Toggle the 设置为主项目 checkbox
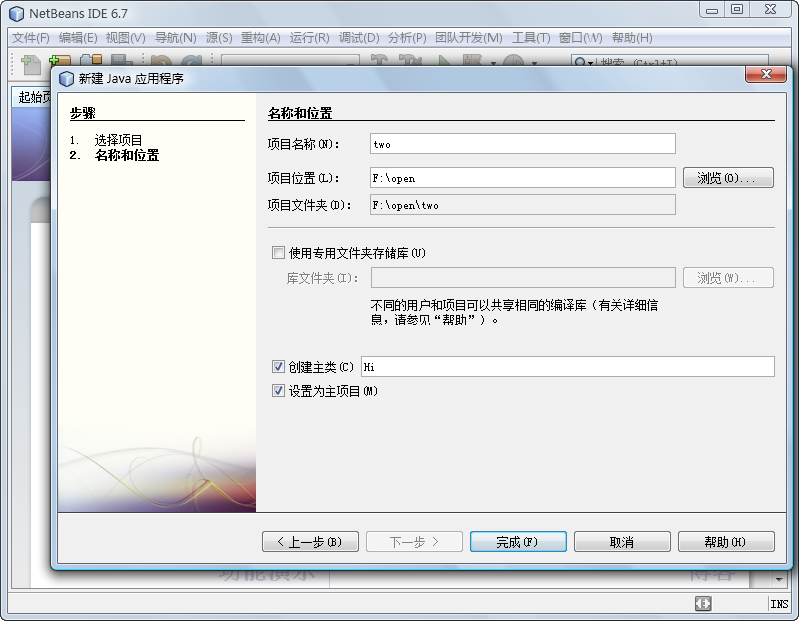This screenshot has height=621, width=799. 278,391
